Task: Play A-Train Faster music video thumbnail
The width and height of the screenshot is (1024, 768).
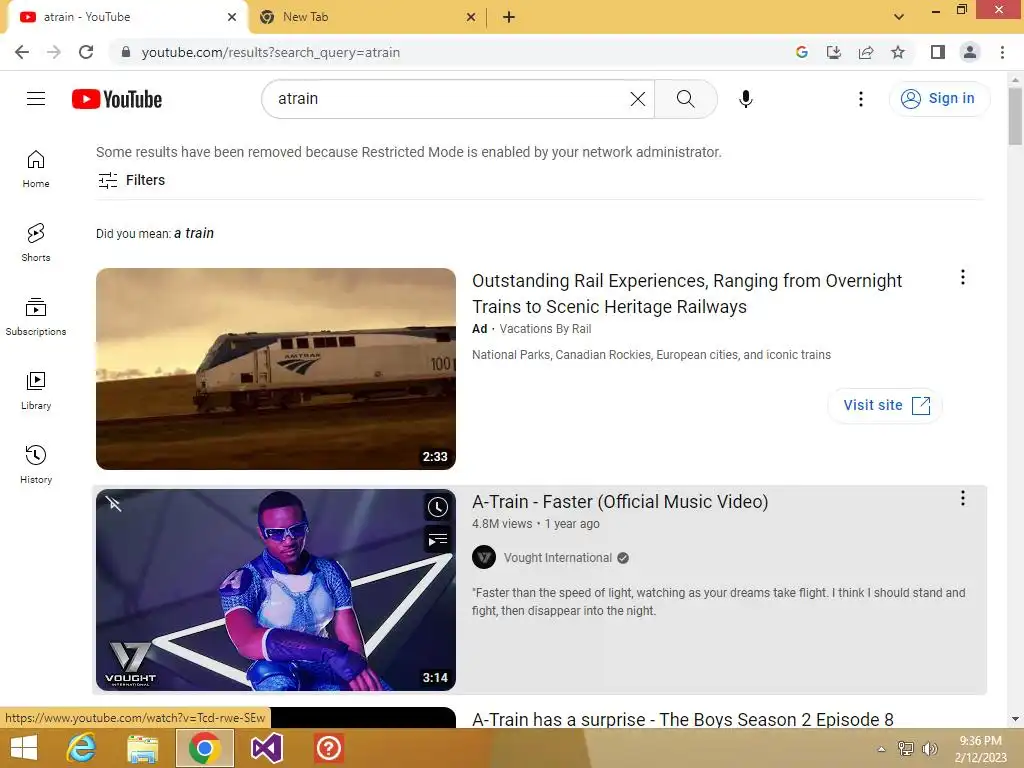Action: click(x=276, y=590)
